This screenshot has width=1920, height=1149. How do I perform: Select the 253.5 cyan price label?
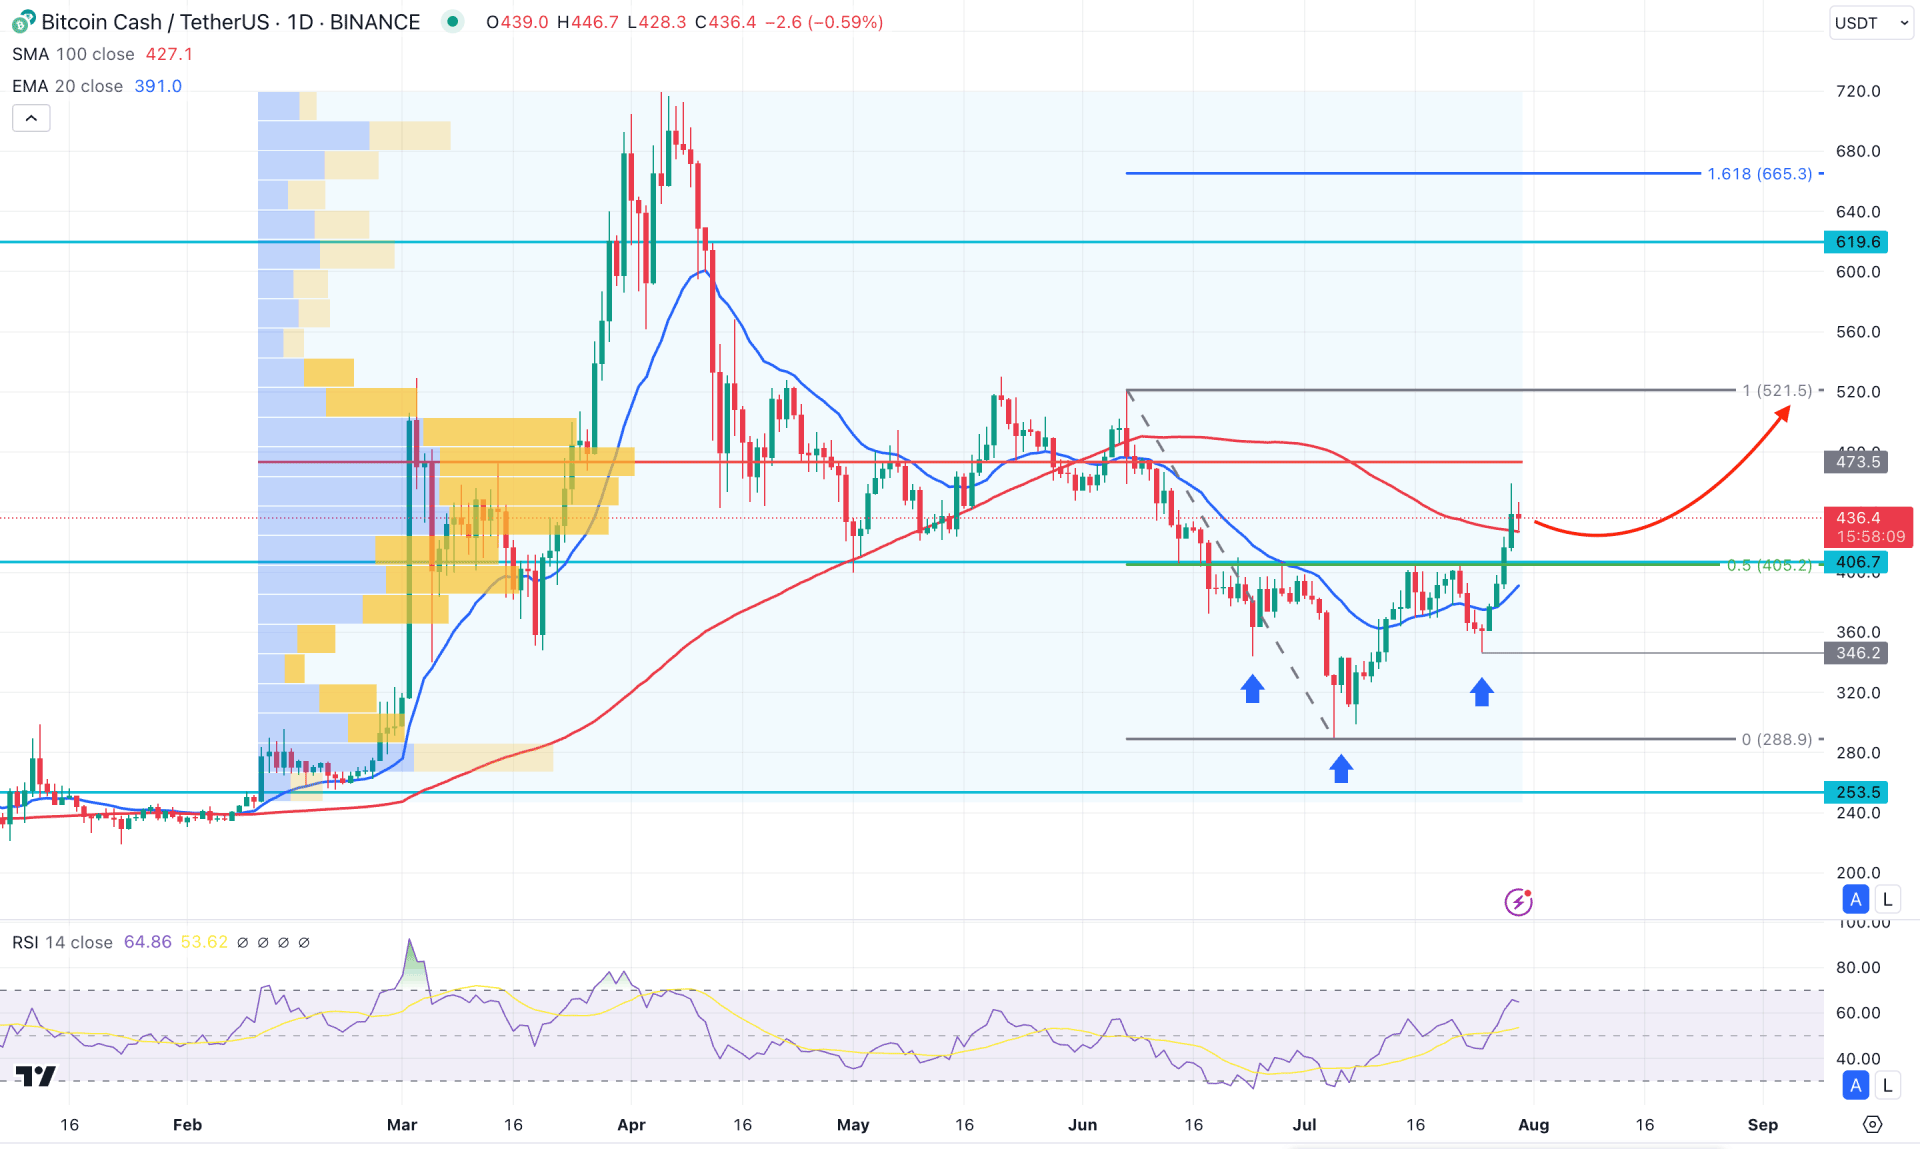[1857, 792]
